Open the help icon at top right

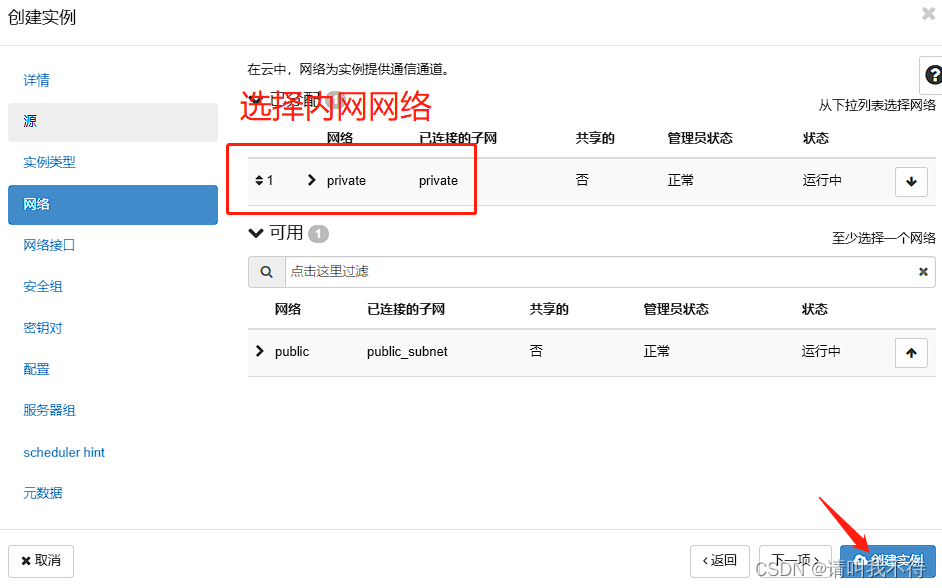click(x=935, y=75)
